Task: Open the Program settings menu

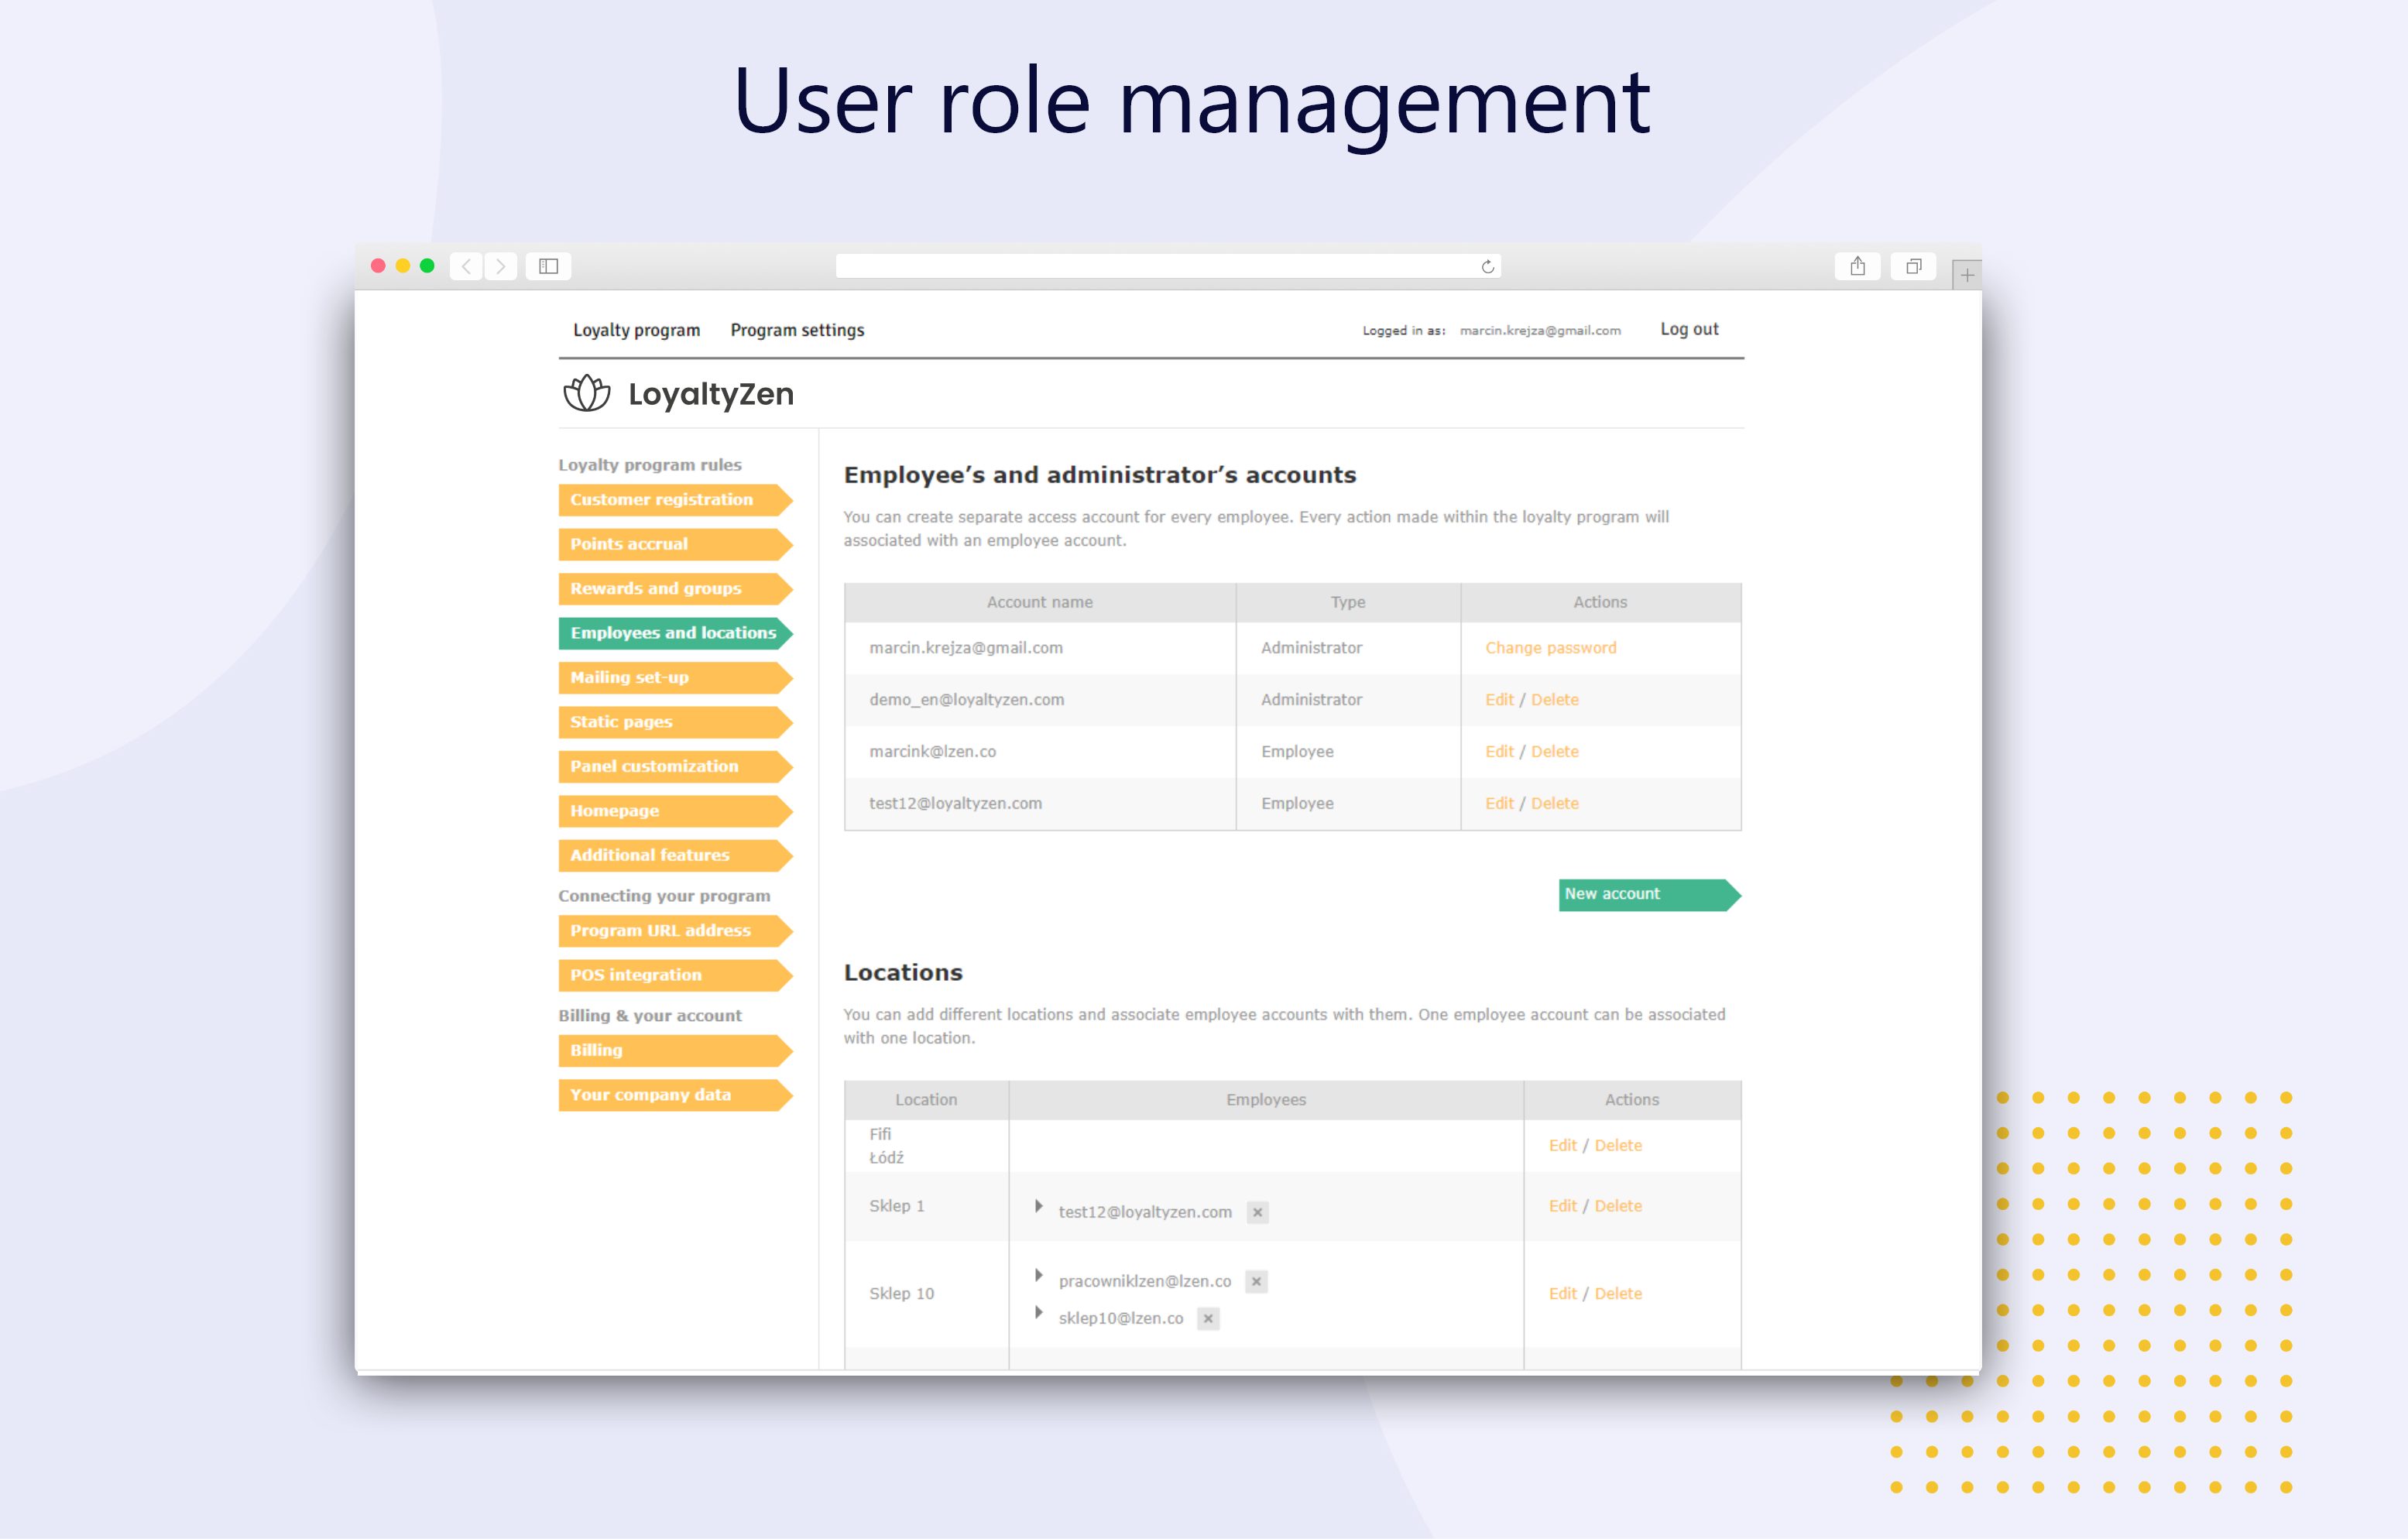Action: pyautogui.click(x=796, y=330)
